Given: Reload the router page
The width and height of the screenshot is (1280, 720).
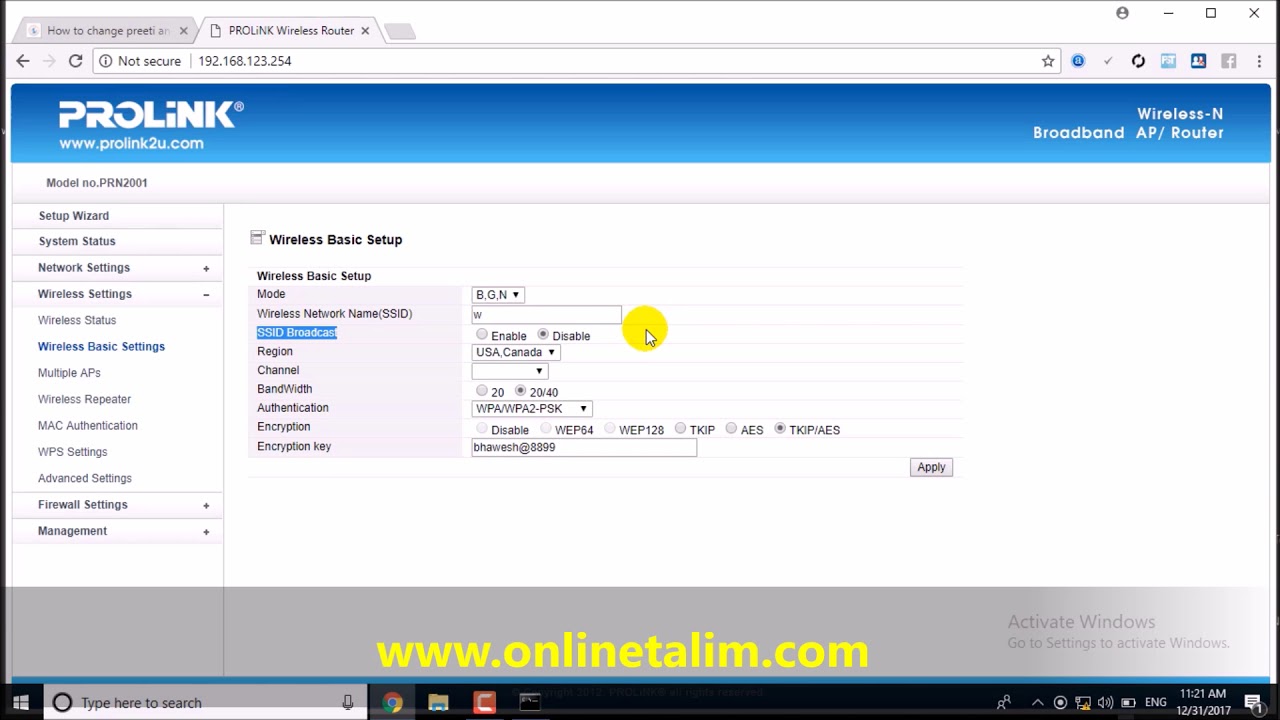Looking at the screenshot, I should click(75, 61).
